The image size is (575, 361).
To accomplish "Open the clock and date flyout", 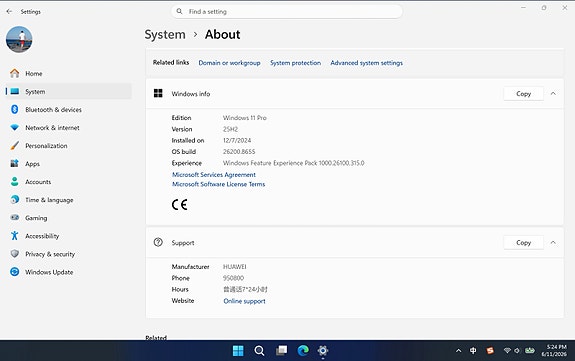I will pos(554,351).
